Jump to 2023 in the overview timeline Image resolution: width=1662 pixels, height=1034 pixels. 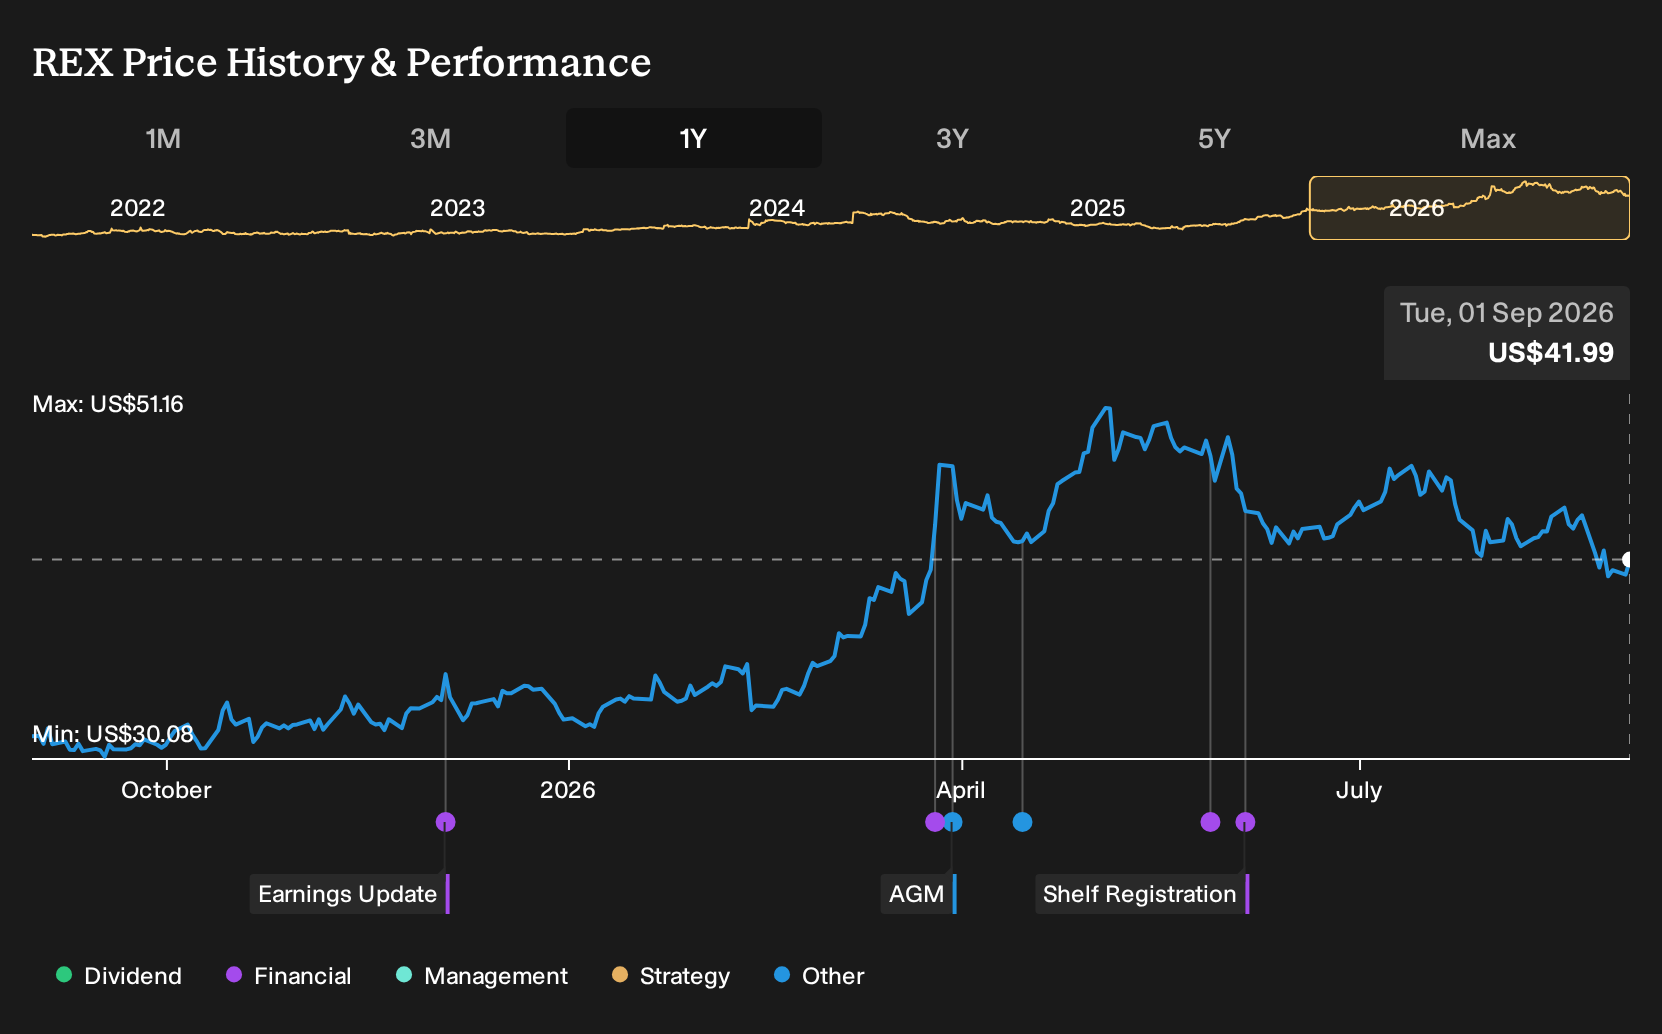457,208
